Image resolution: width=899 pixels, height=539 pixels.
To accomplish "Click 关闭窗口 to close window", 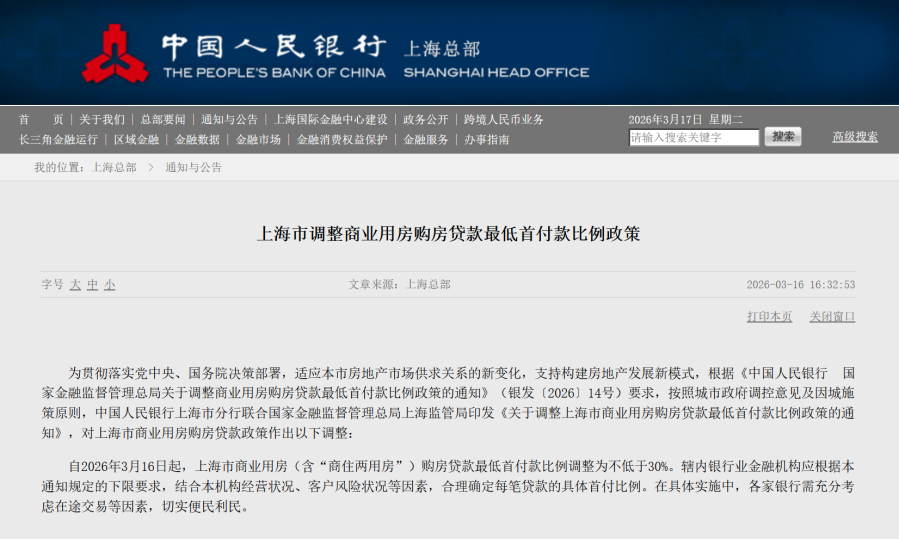I will point(832,317).
